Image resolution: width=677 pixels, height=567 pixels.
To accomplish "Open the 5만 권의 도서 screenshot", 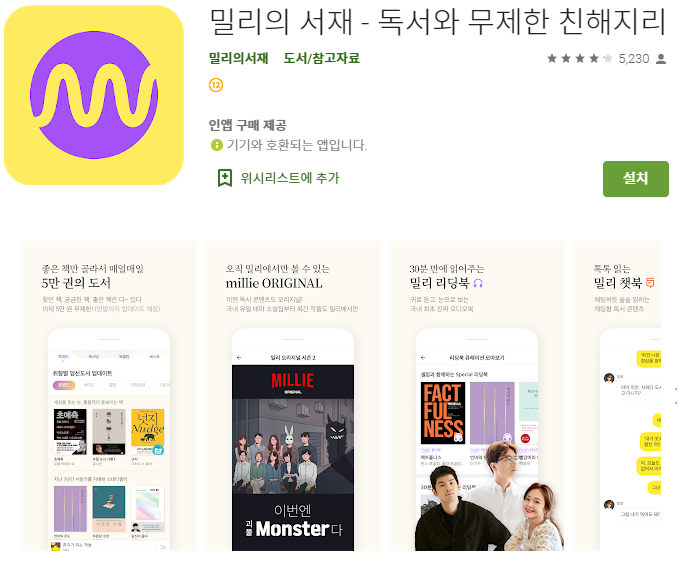I will (109, 396).
